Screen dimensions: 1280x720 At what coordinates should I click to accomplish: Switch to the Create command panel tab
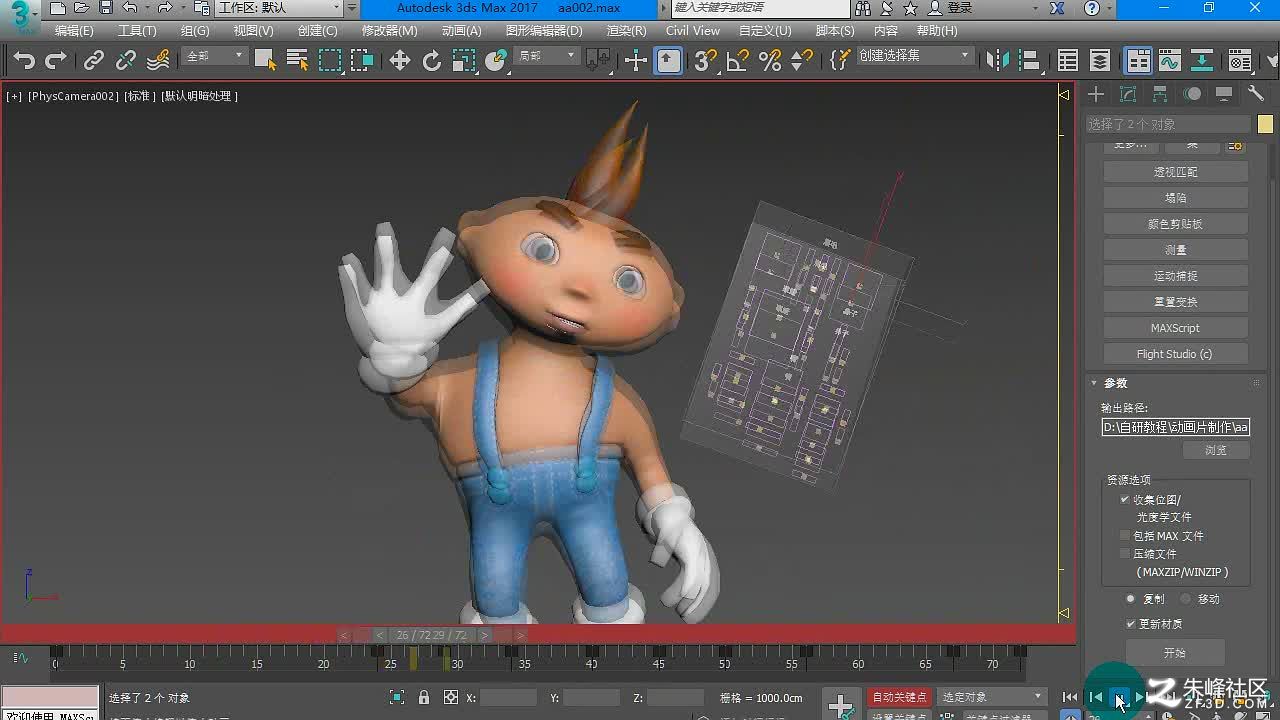[x=1096, y=94]
